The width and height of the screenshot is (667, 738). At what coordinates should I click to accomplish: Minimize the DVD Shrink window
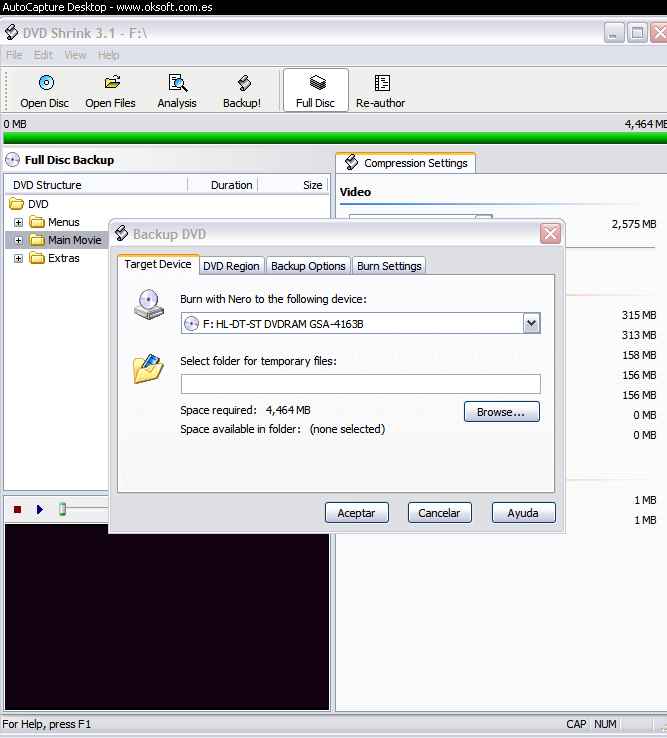(614, 33)
